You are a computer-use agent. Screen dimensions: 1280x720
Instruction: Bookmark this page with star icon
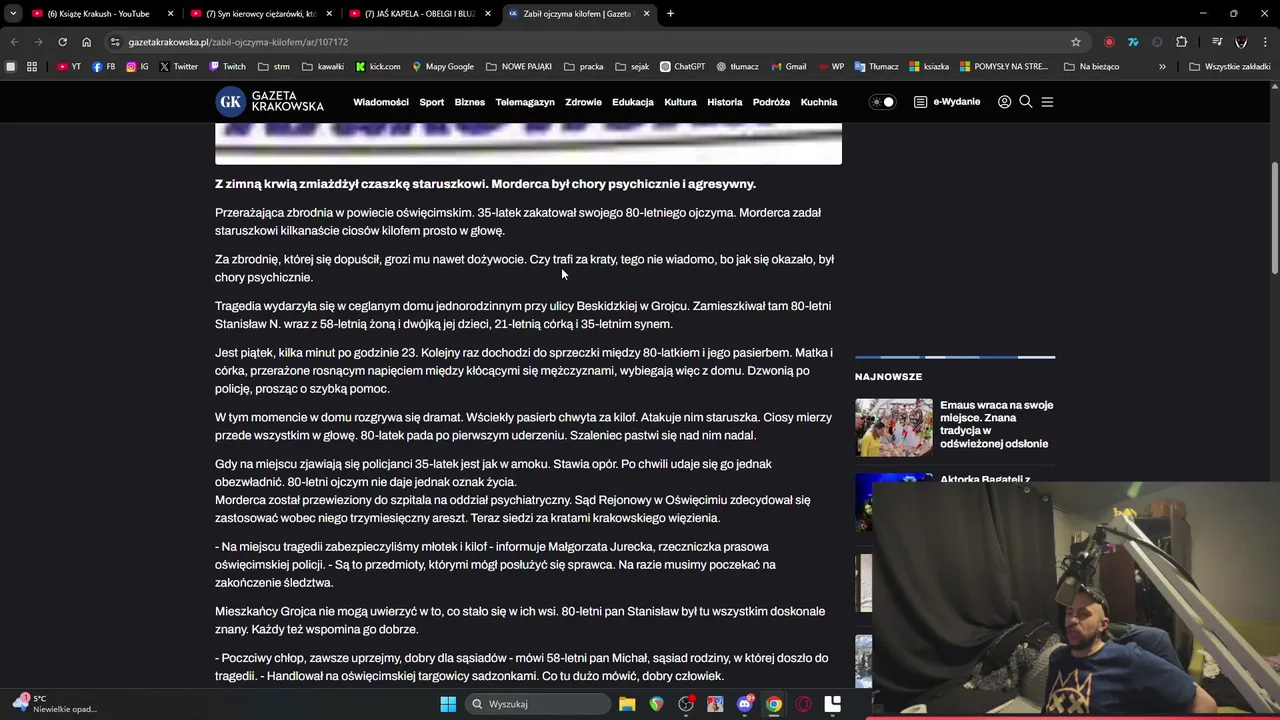pos(1076,42)
